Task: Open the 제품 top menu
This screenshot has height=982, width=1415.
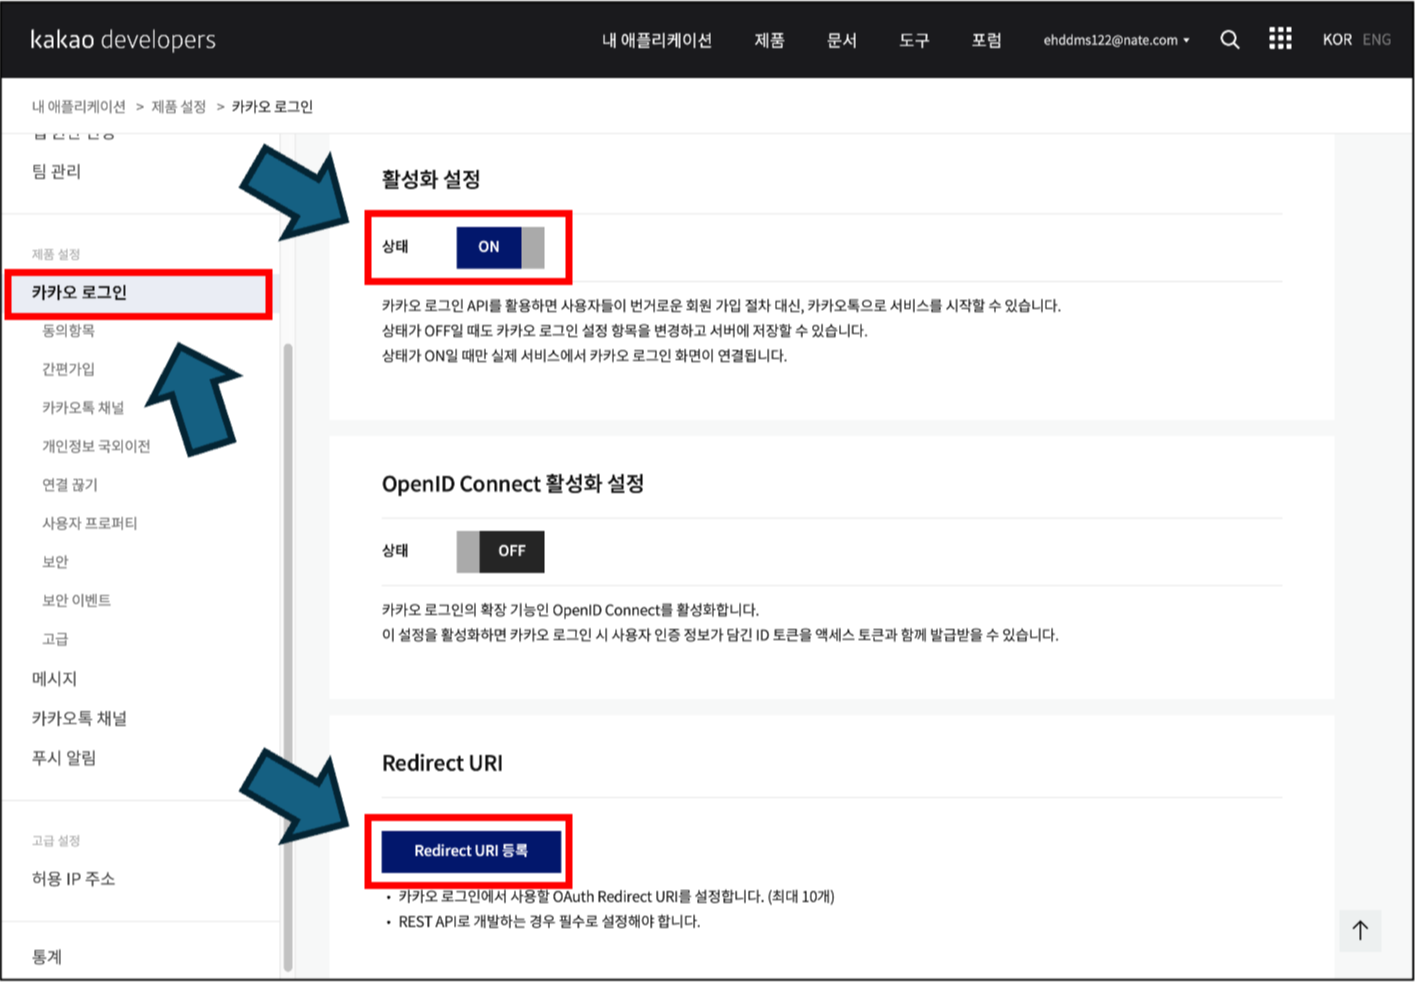Action: click(769, 40)
